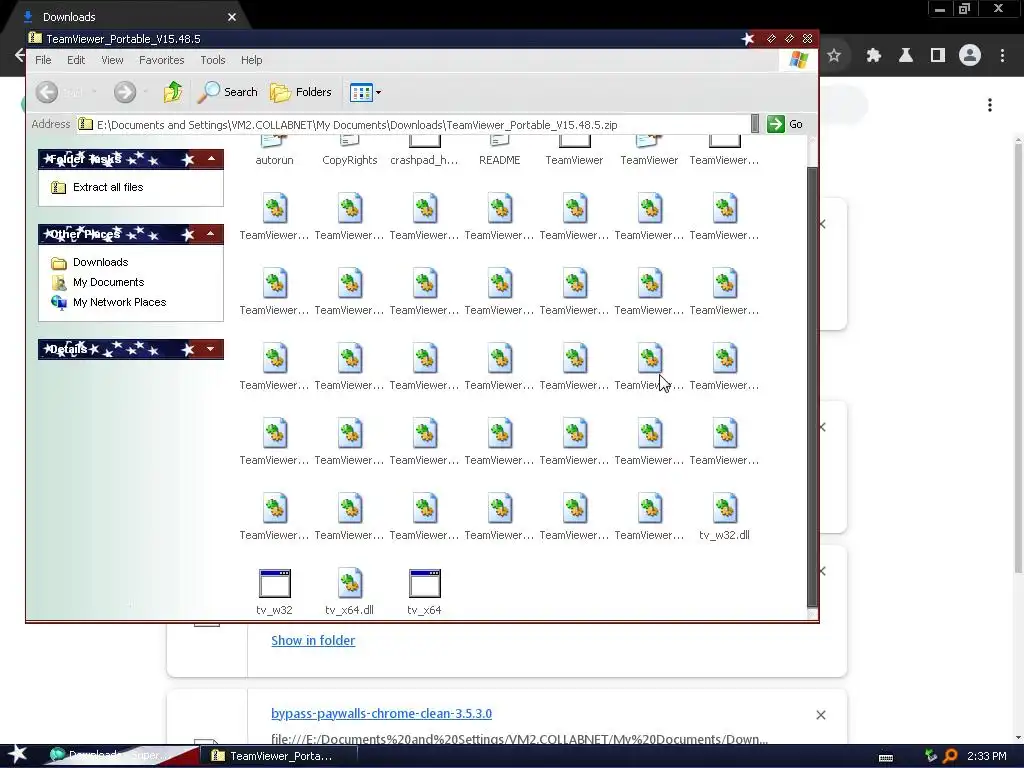Open the Tools menu
The width and height of the screenshot is (1024, 768).
[x=213, y=60]
